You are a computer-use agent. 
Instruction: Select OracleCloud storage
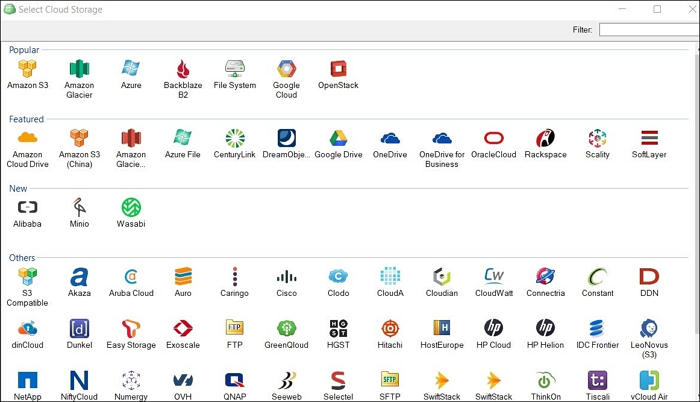point(493,143)
